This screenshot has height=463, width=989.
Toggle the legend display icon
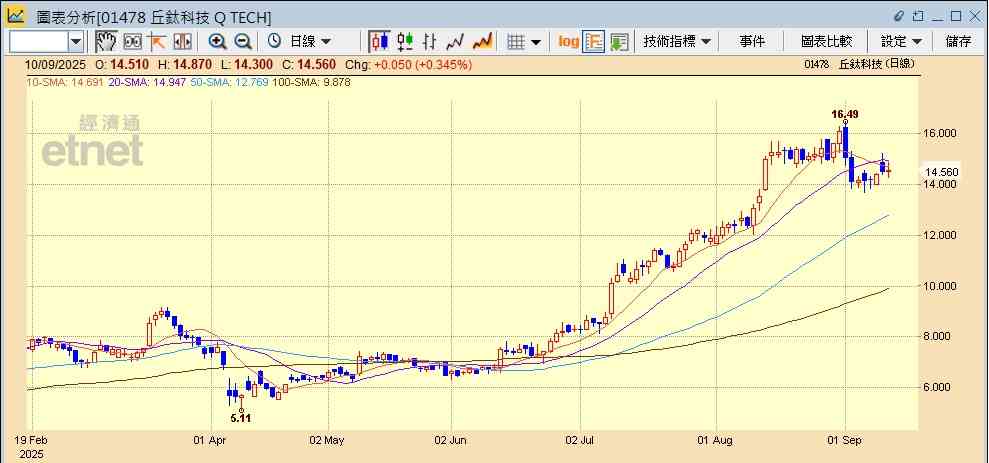[594, 42]
